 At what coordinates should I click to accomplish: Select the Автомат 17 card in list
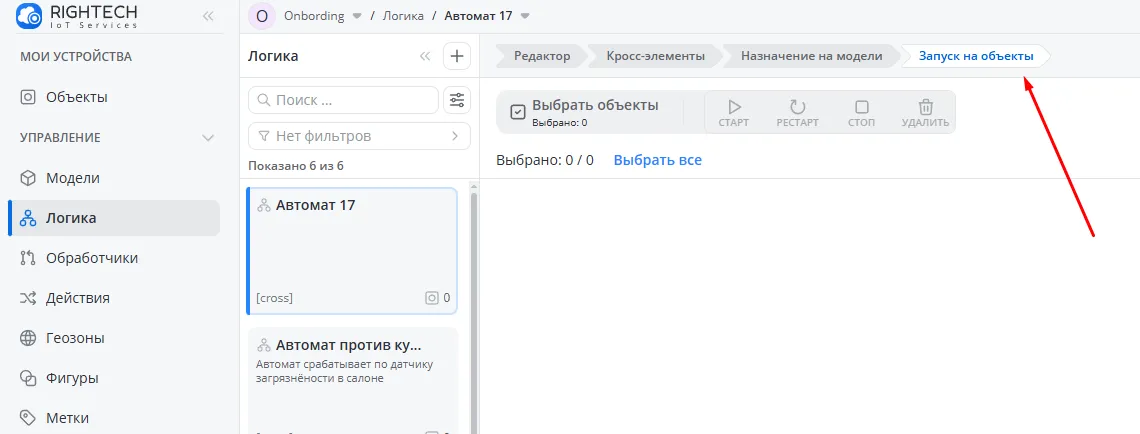pyautogui.click(x=352, y=250)
